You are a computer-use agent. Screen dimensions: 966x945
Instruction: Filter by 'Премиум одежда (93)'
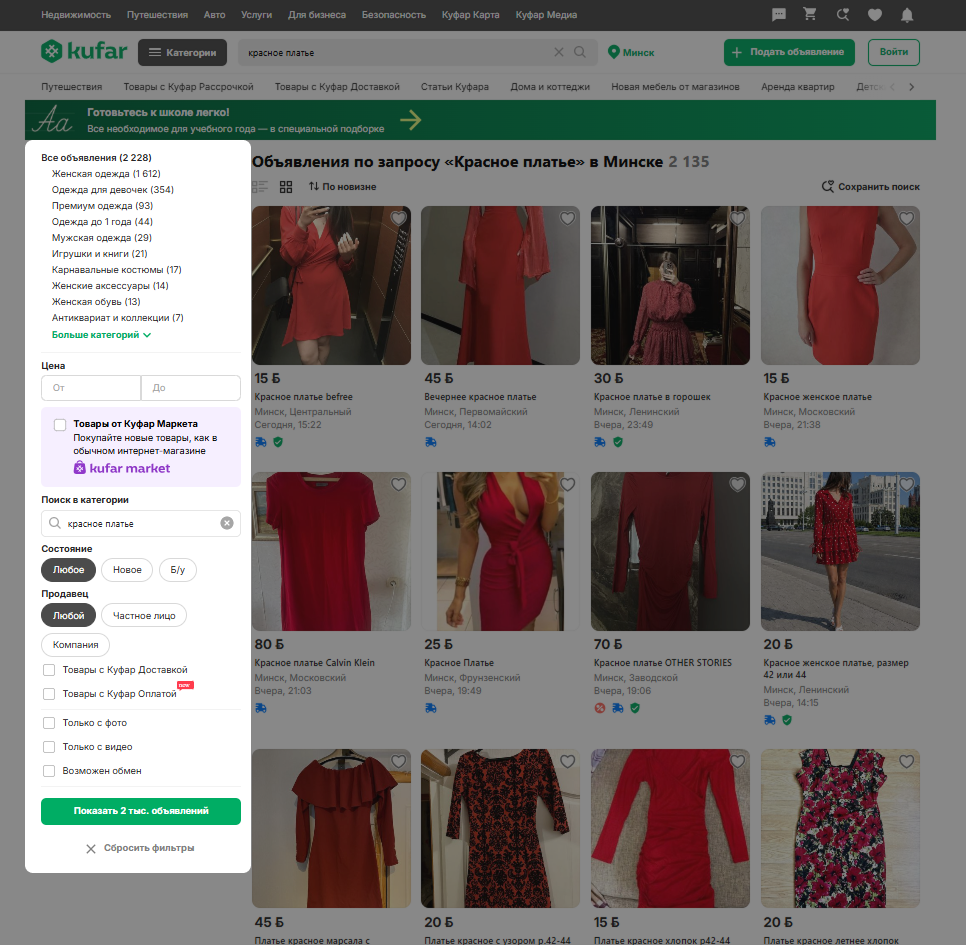[102, 206]
